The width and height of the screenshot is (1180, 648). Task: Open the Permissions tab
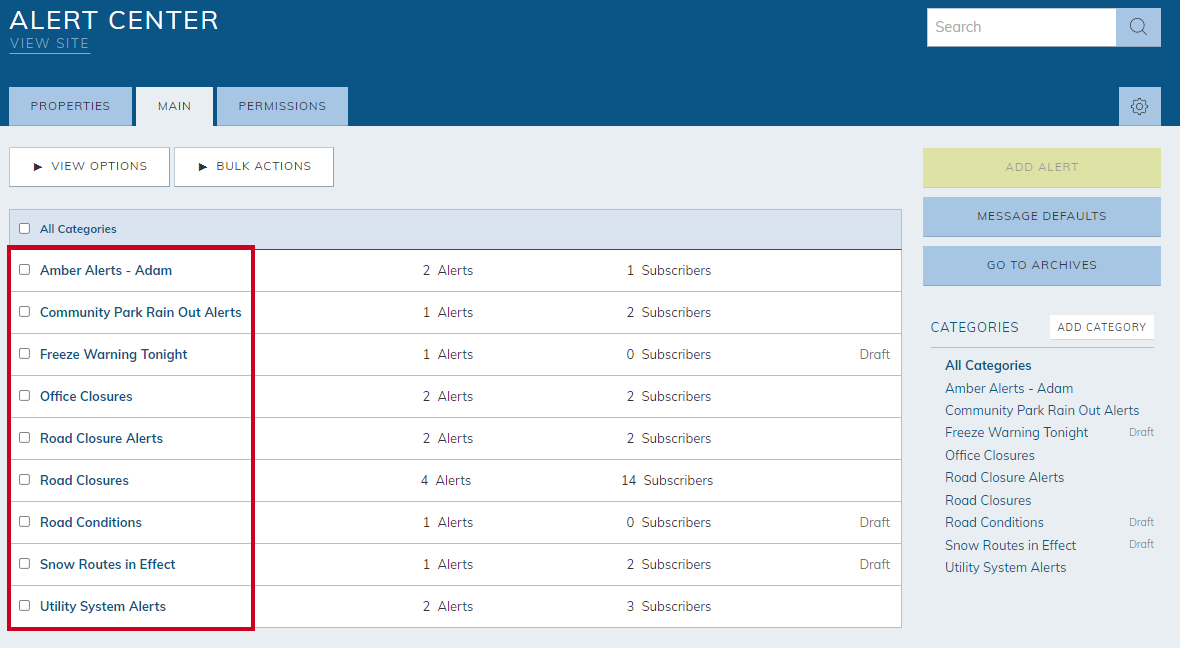(x=282, y=106)
